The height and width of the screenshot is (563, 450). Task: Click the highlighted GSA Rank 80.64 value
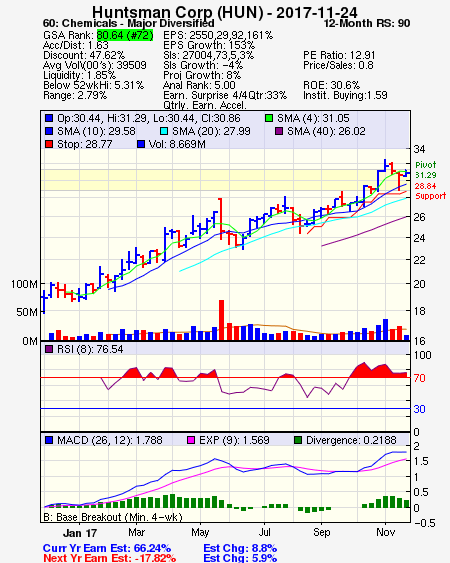point(125,35)
